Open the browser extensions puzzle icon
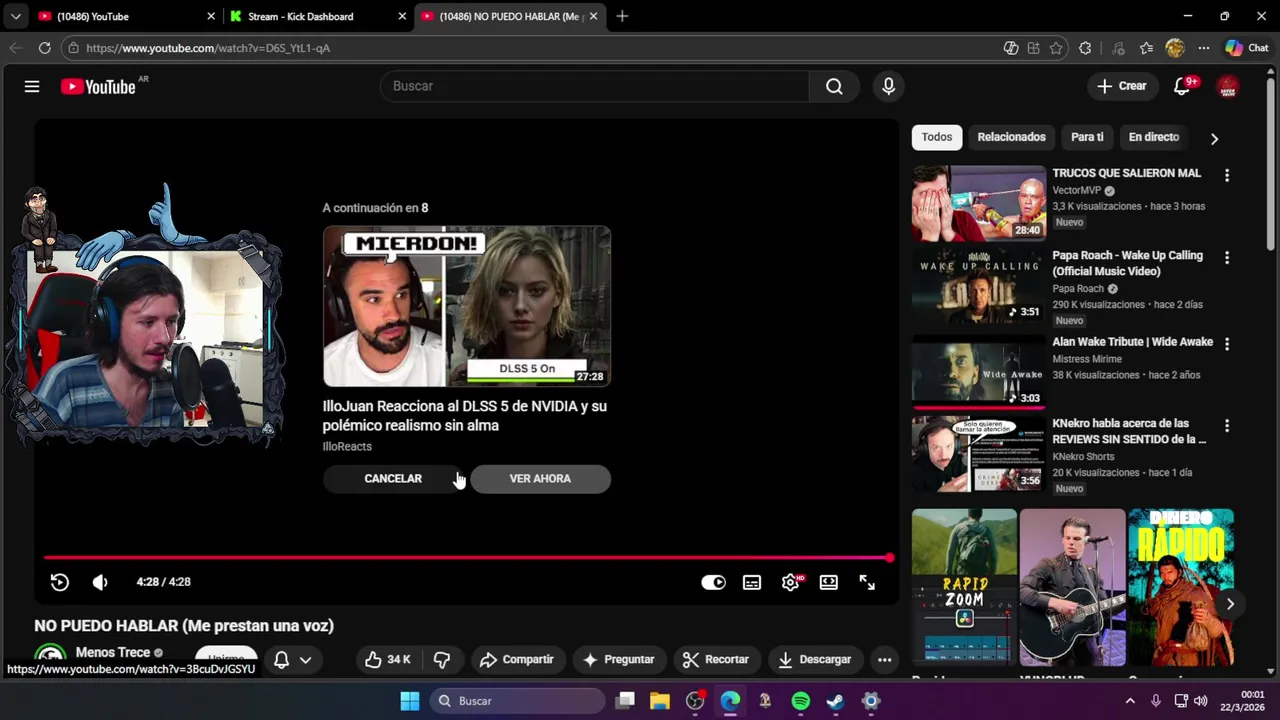 tap(1085, 48)
